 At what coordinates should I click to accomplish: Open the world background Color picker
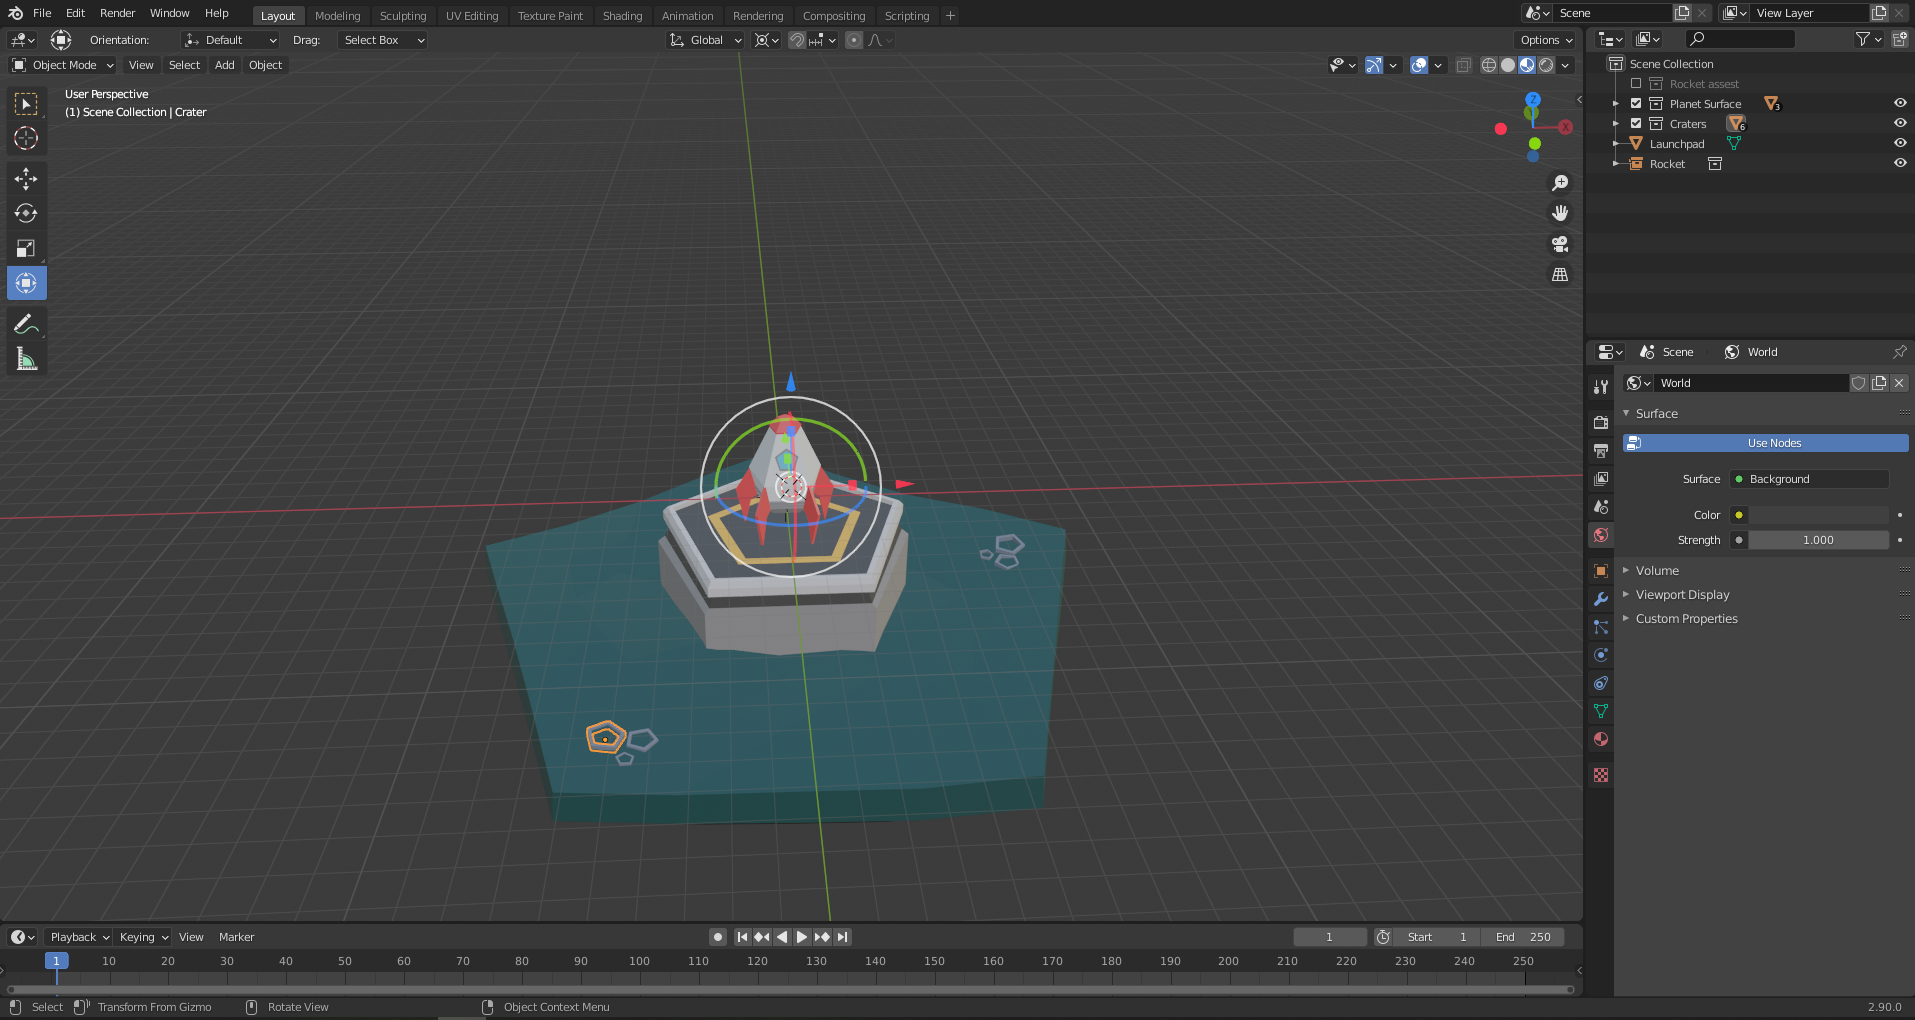pos(1740,515)
